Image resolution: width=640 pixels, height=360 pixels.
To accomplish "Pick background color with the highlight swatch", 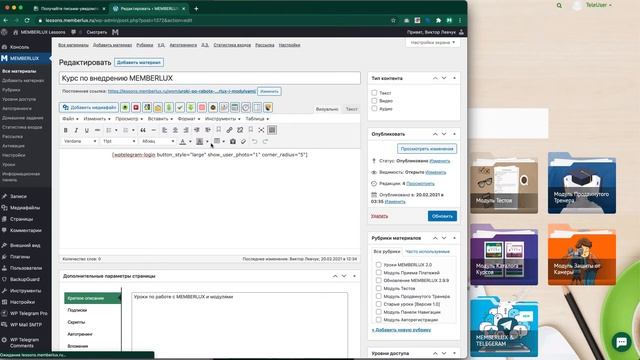I will 200,142.
